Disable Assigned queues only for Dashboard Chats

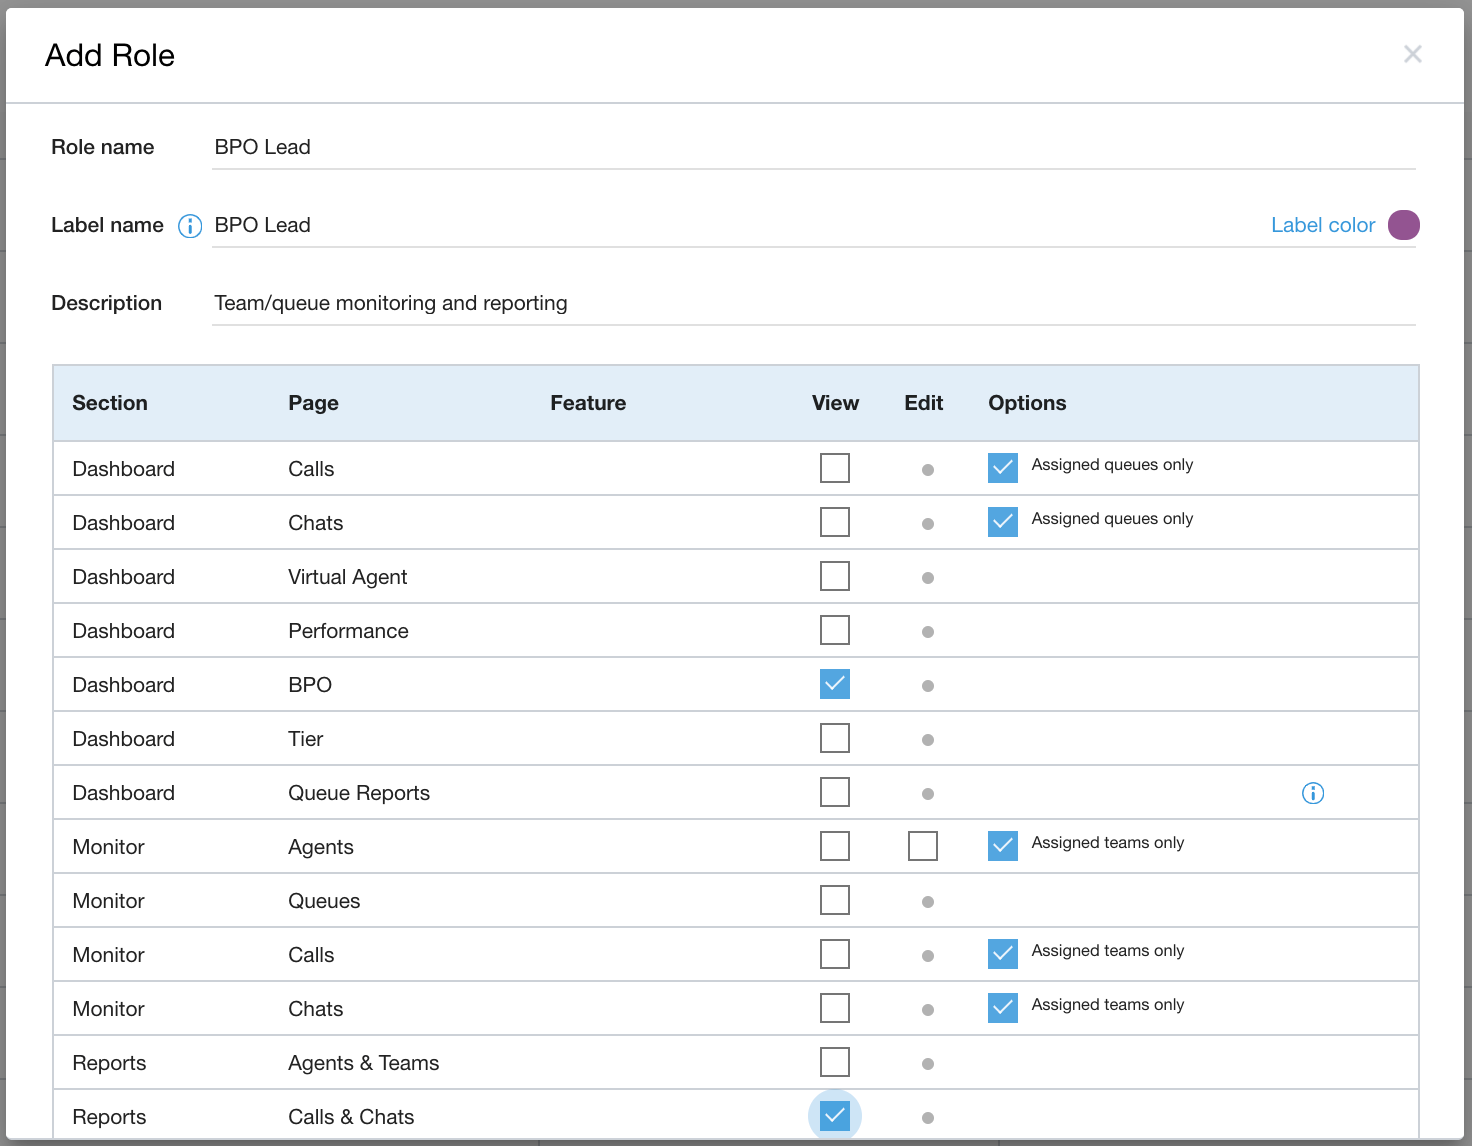pyautogui.click(x=1002, y=521)
